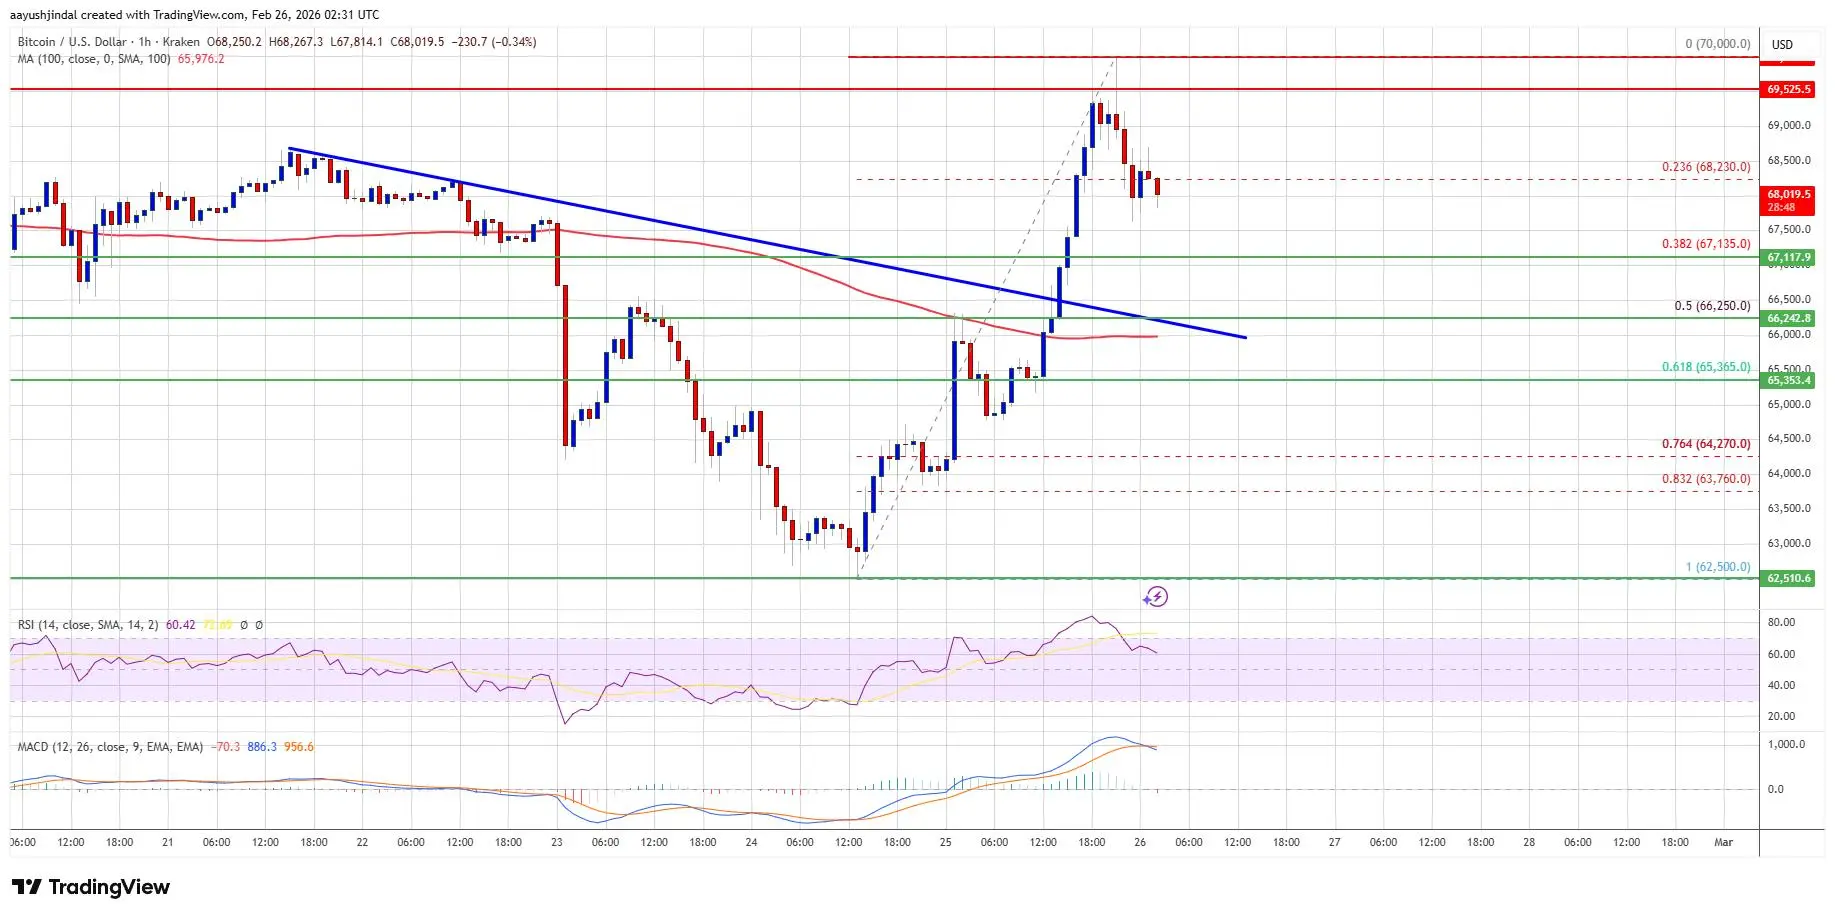The width and height of the screenshot is (1835, 917).
Task: Click the Mar date on time axis
Action: click(x=1723, y=843)
